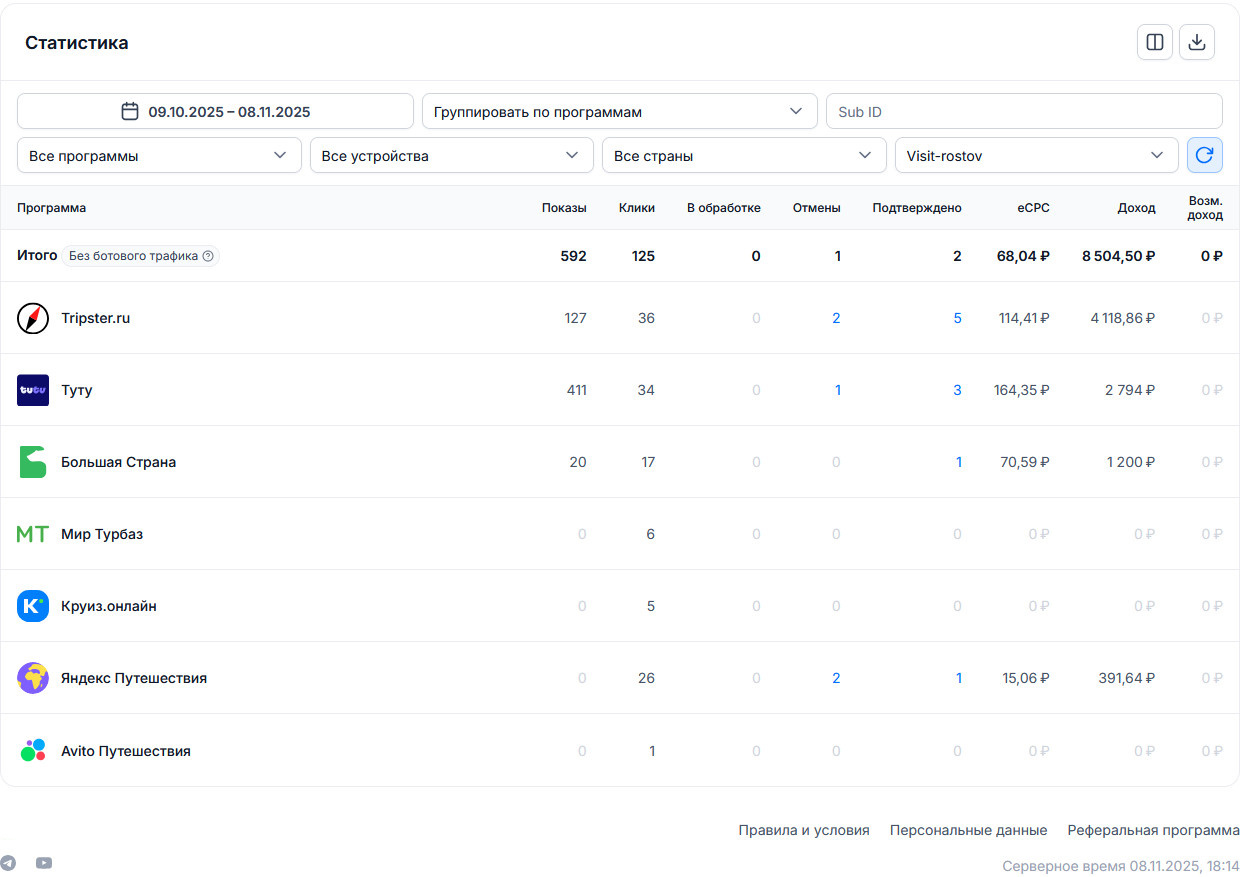The width and height of the screenshot is (1253, 877).
Task: Click the help icon beside Без ботового трафика
Action: pos(208,256)
